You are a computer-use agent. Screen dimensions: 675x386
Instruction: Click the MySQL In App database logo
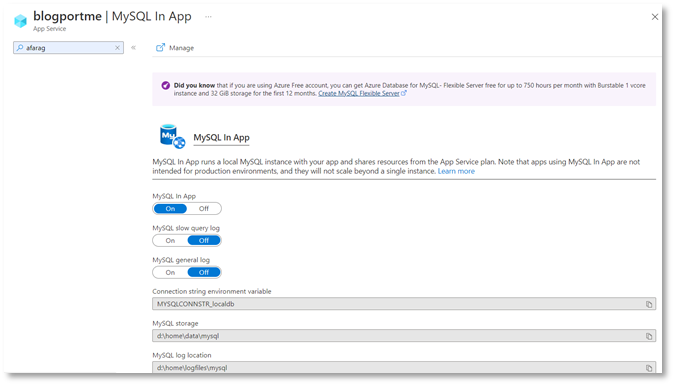(172, 136)
